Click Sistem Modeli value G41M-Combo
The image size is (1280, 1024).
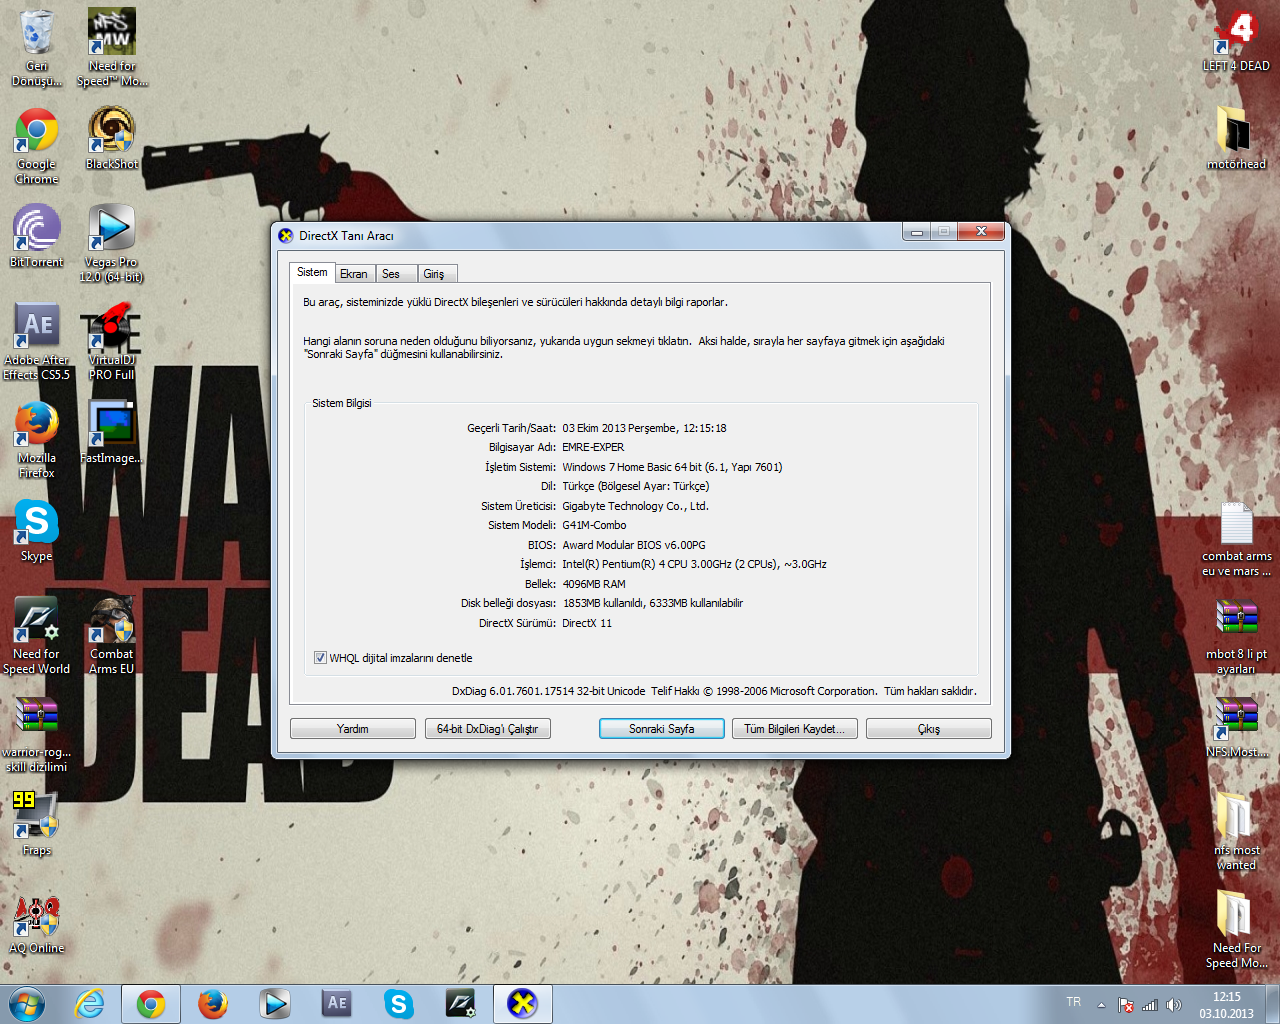(594, 525)
